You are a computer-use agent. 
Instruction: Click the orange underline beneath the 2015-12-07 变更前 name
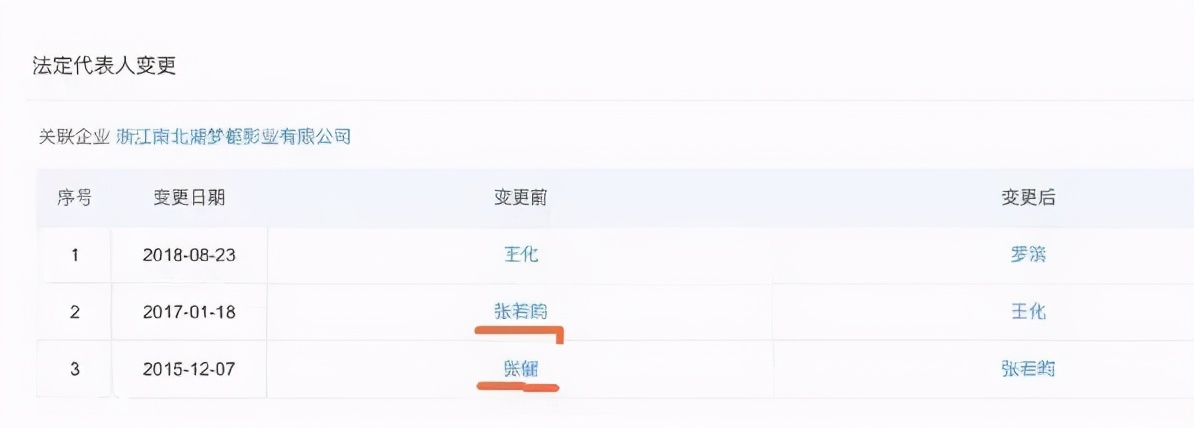point(517,385)
